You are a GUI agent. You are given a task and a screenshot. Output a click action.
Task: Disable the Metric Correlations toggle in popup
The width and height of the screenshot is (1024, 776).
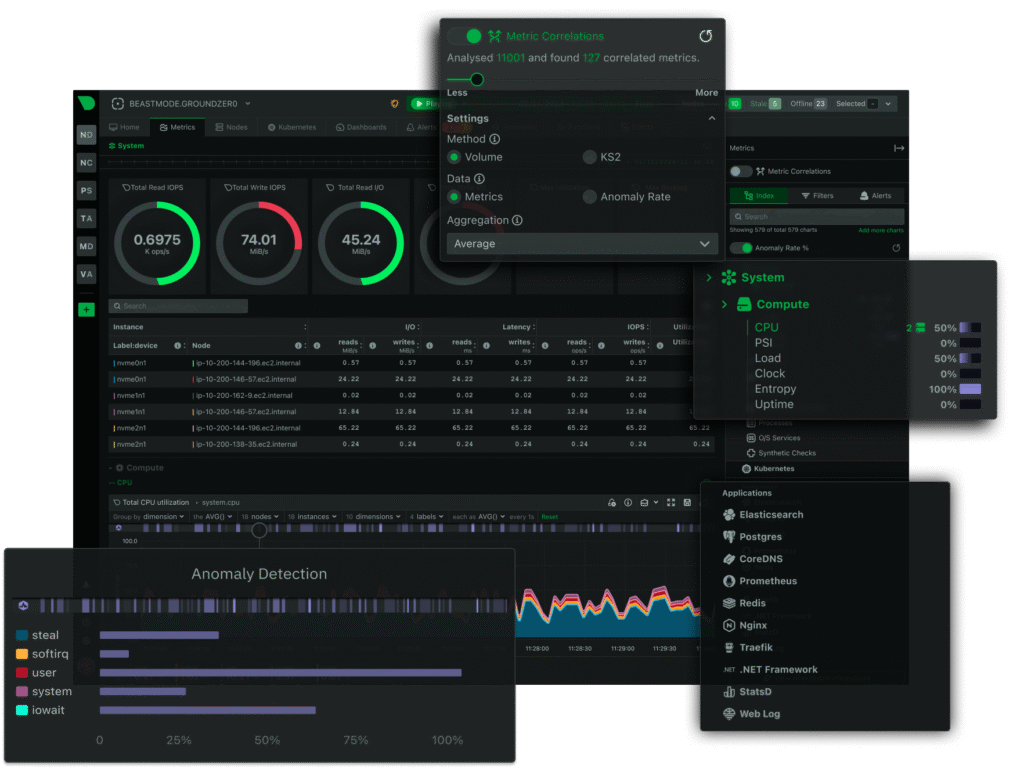pos(464,36)
